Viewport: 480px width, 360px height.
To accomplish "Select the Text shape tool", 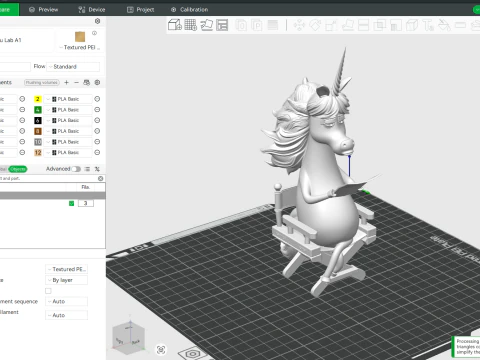I will pyautogui.click(x=428, y=25).
